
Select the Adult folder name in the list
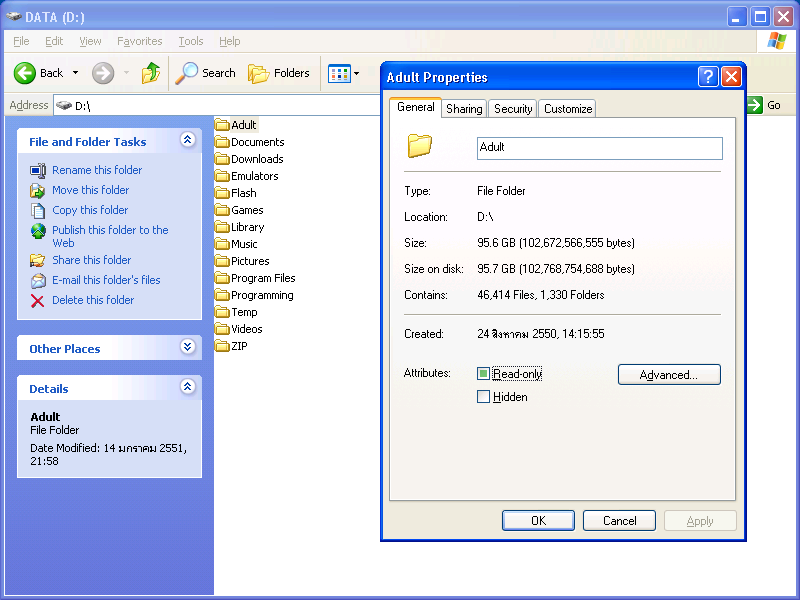(x=244, y=125)
